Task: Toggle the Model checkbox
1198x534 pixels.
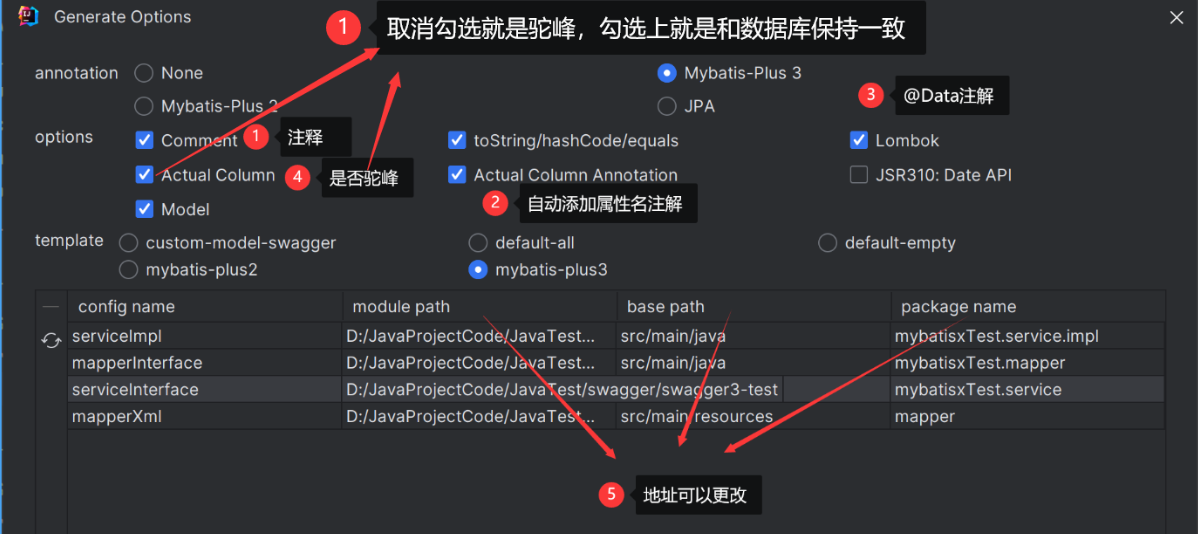Action: coord(144,209)
